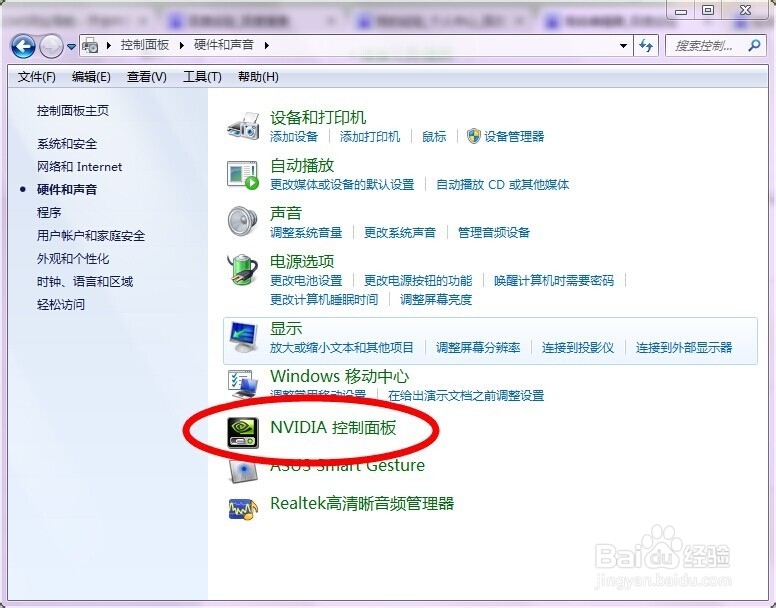Click the refresh button in address bar
The width and height of the screenshot is (776, 608).
coord(646,46)
